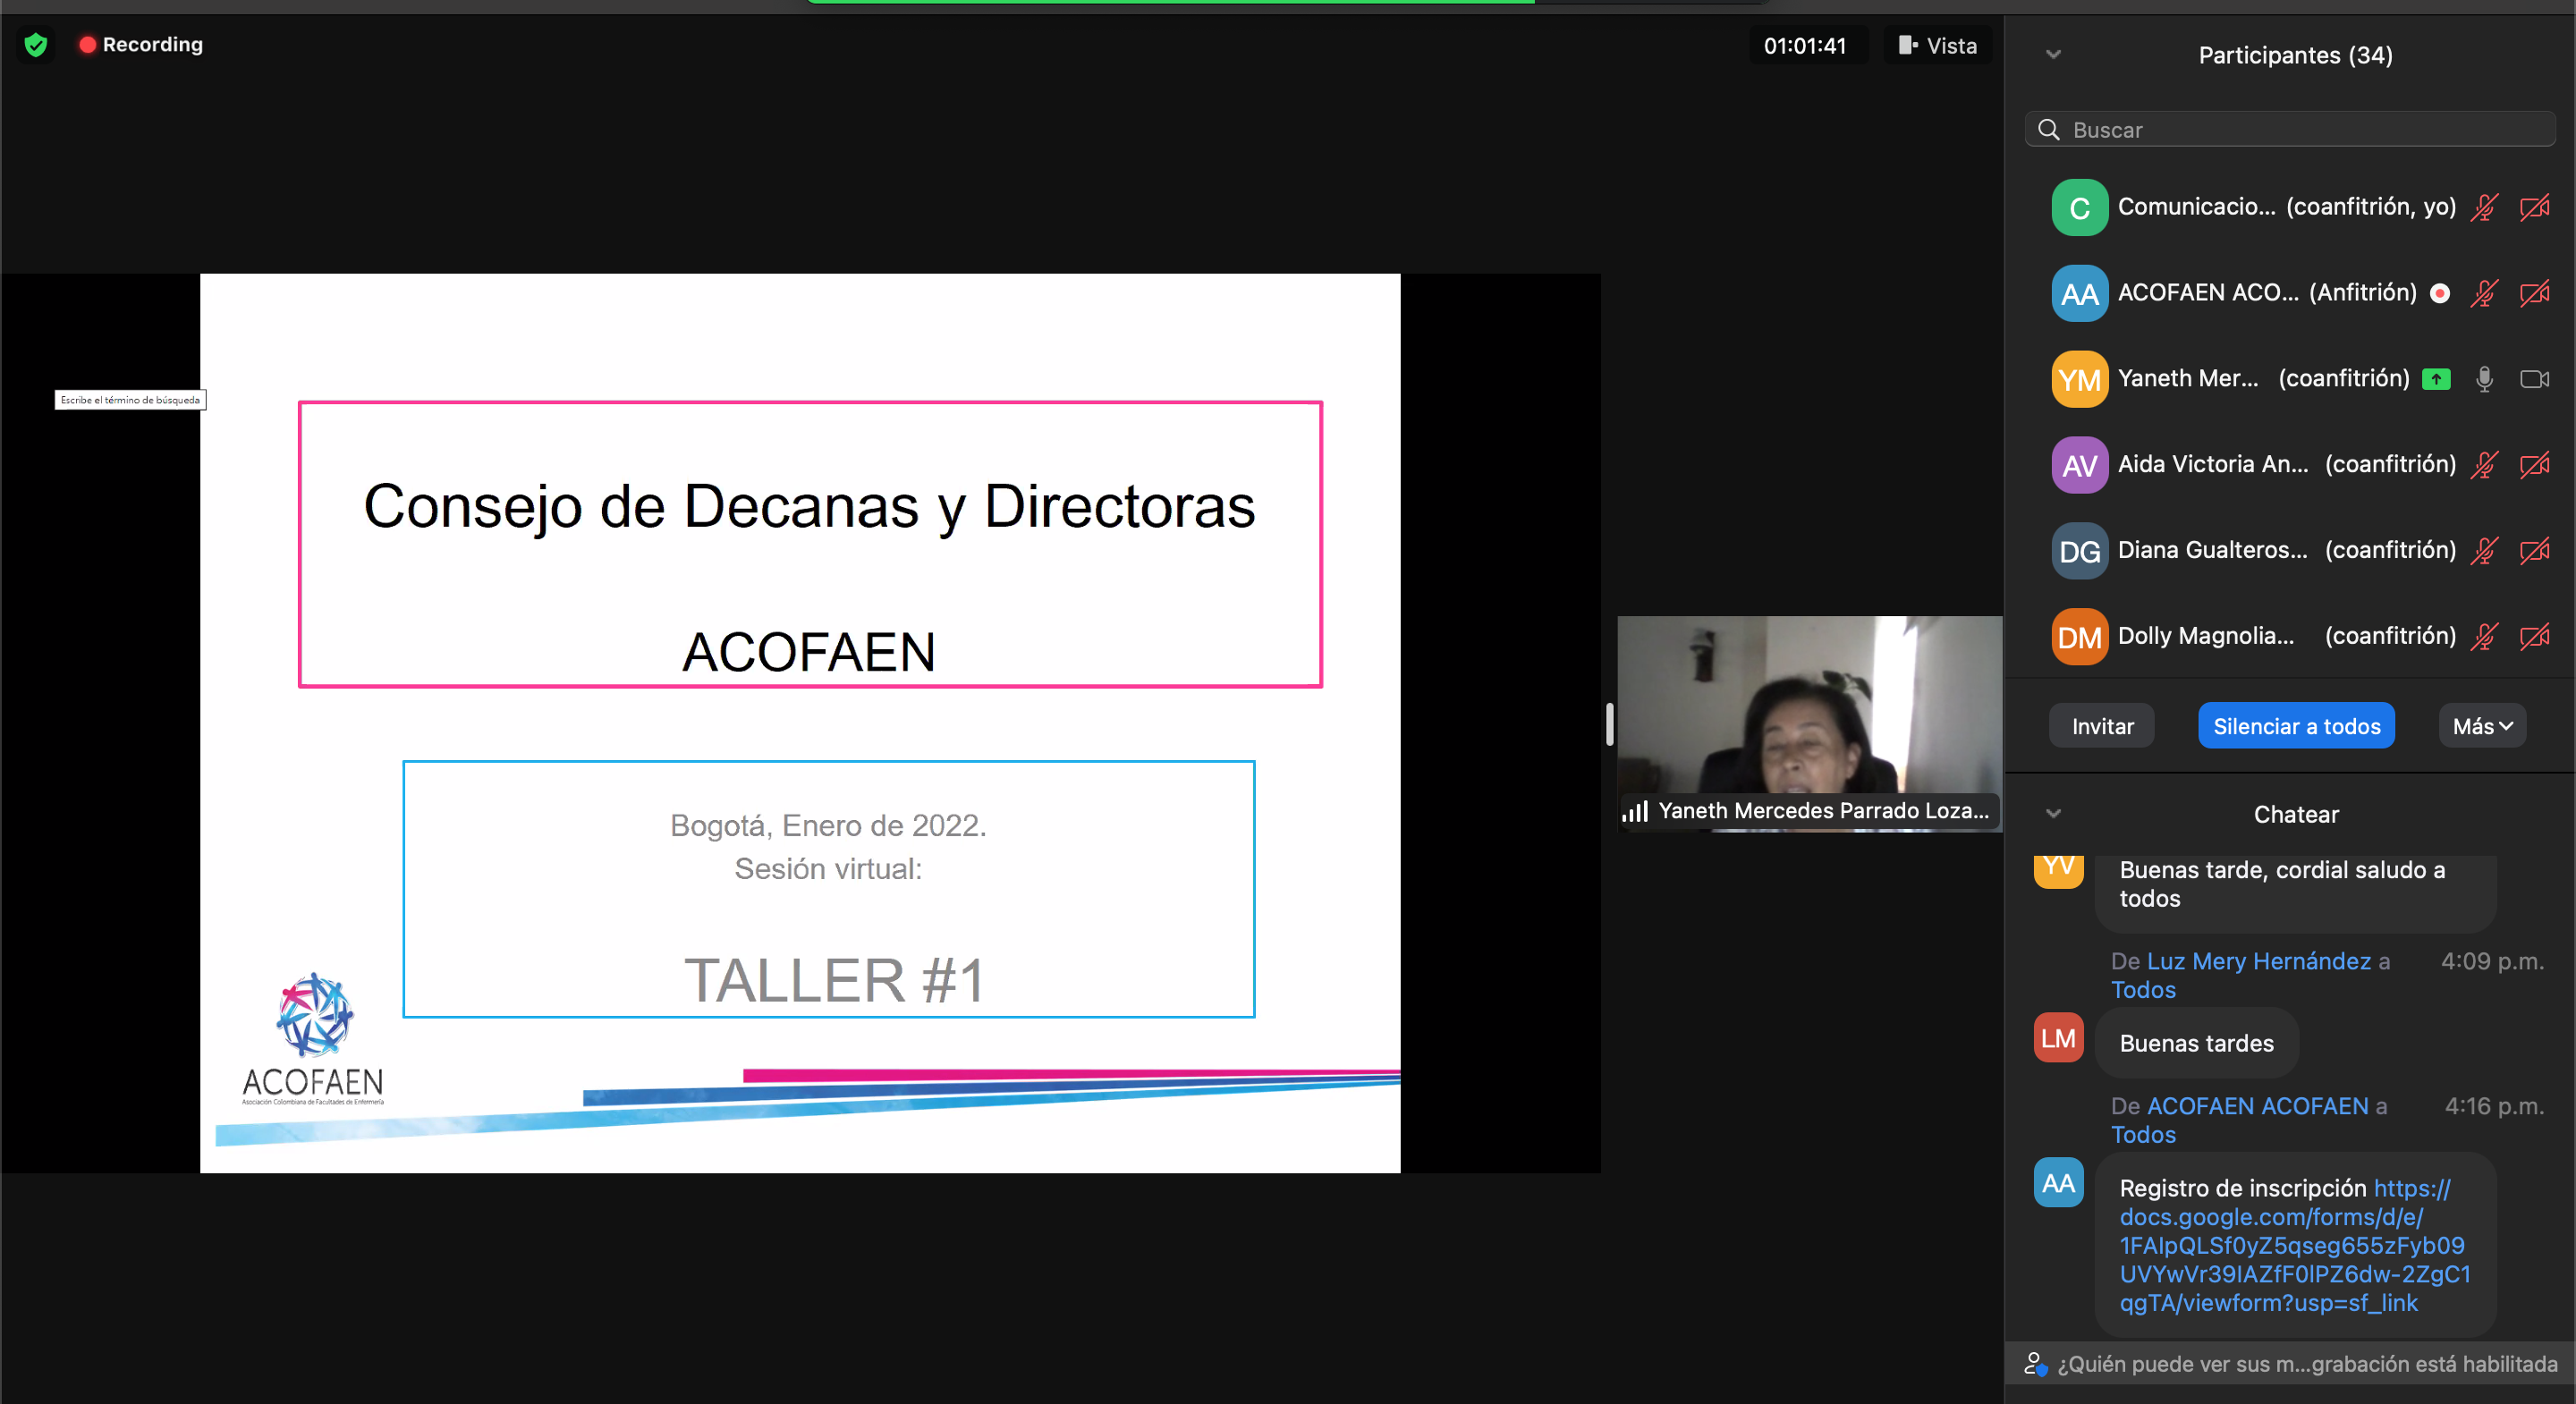The height and width of the screenshot is (1404, 2576).
Task: Click the Buscar participant search field
Action: tap(2300, 130)
